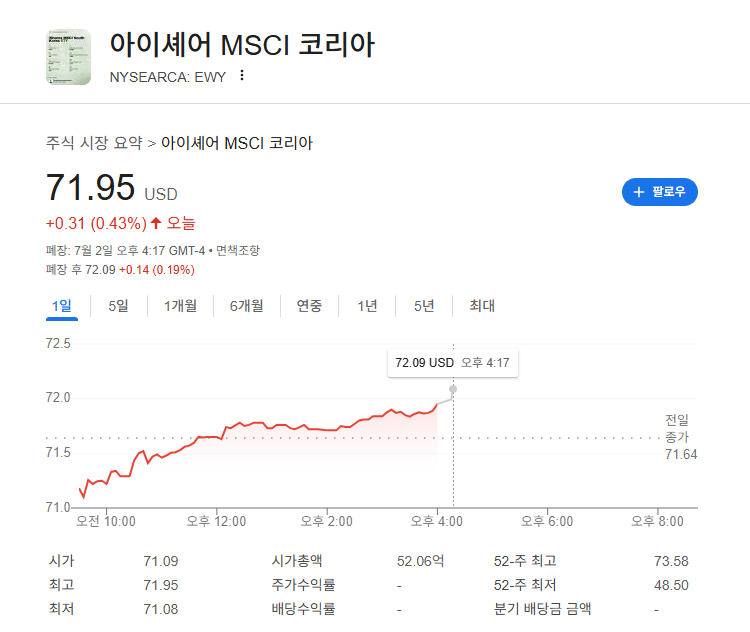The image size is (750, 632).
Task: Select the 1일 chart range tab
Action: click(62, 306)
